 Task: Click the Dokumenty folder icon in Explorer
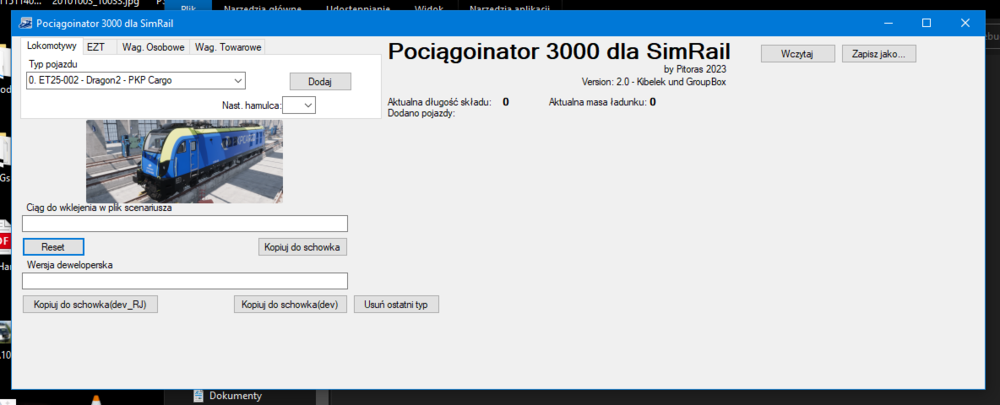[x=198, y=396]
